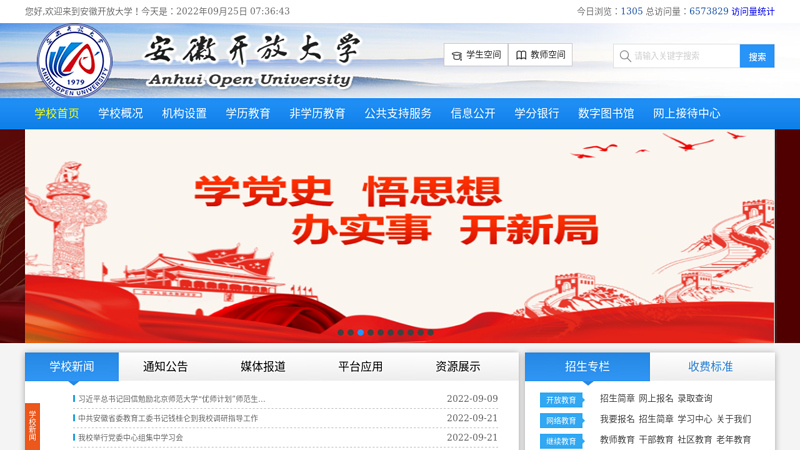Click the date 2022-09-09 in news list
800x450 pixels.
pos(472,398)
